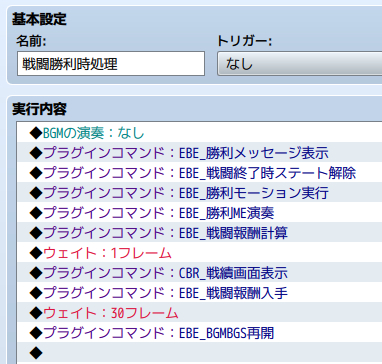Select the EBE_戦闘報酬入手 command row

[x=199, y=293]
